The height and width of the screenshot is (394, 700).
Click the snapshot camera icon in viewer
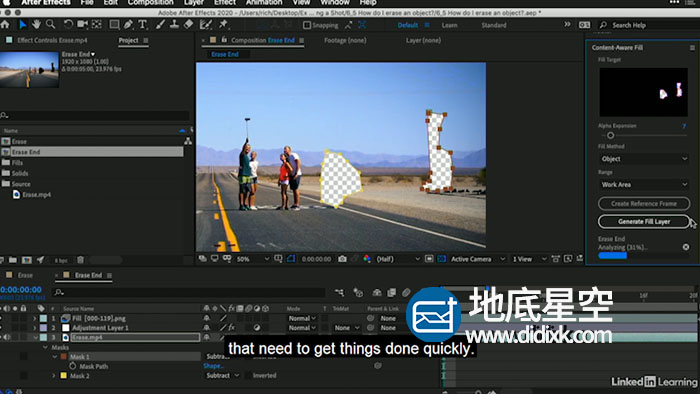tap(342, 259)
